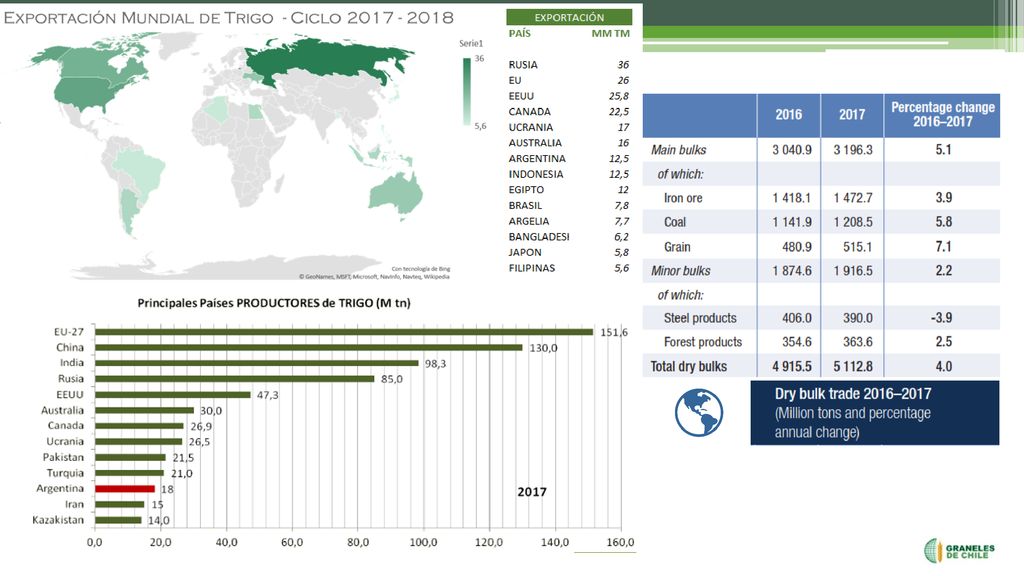This screenshot has height=576, width=1024.
Task: Click the UCRANIA row in export list
Action: (x=569, y=127)
